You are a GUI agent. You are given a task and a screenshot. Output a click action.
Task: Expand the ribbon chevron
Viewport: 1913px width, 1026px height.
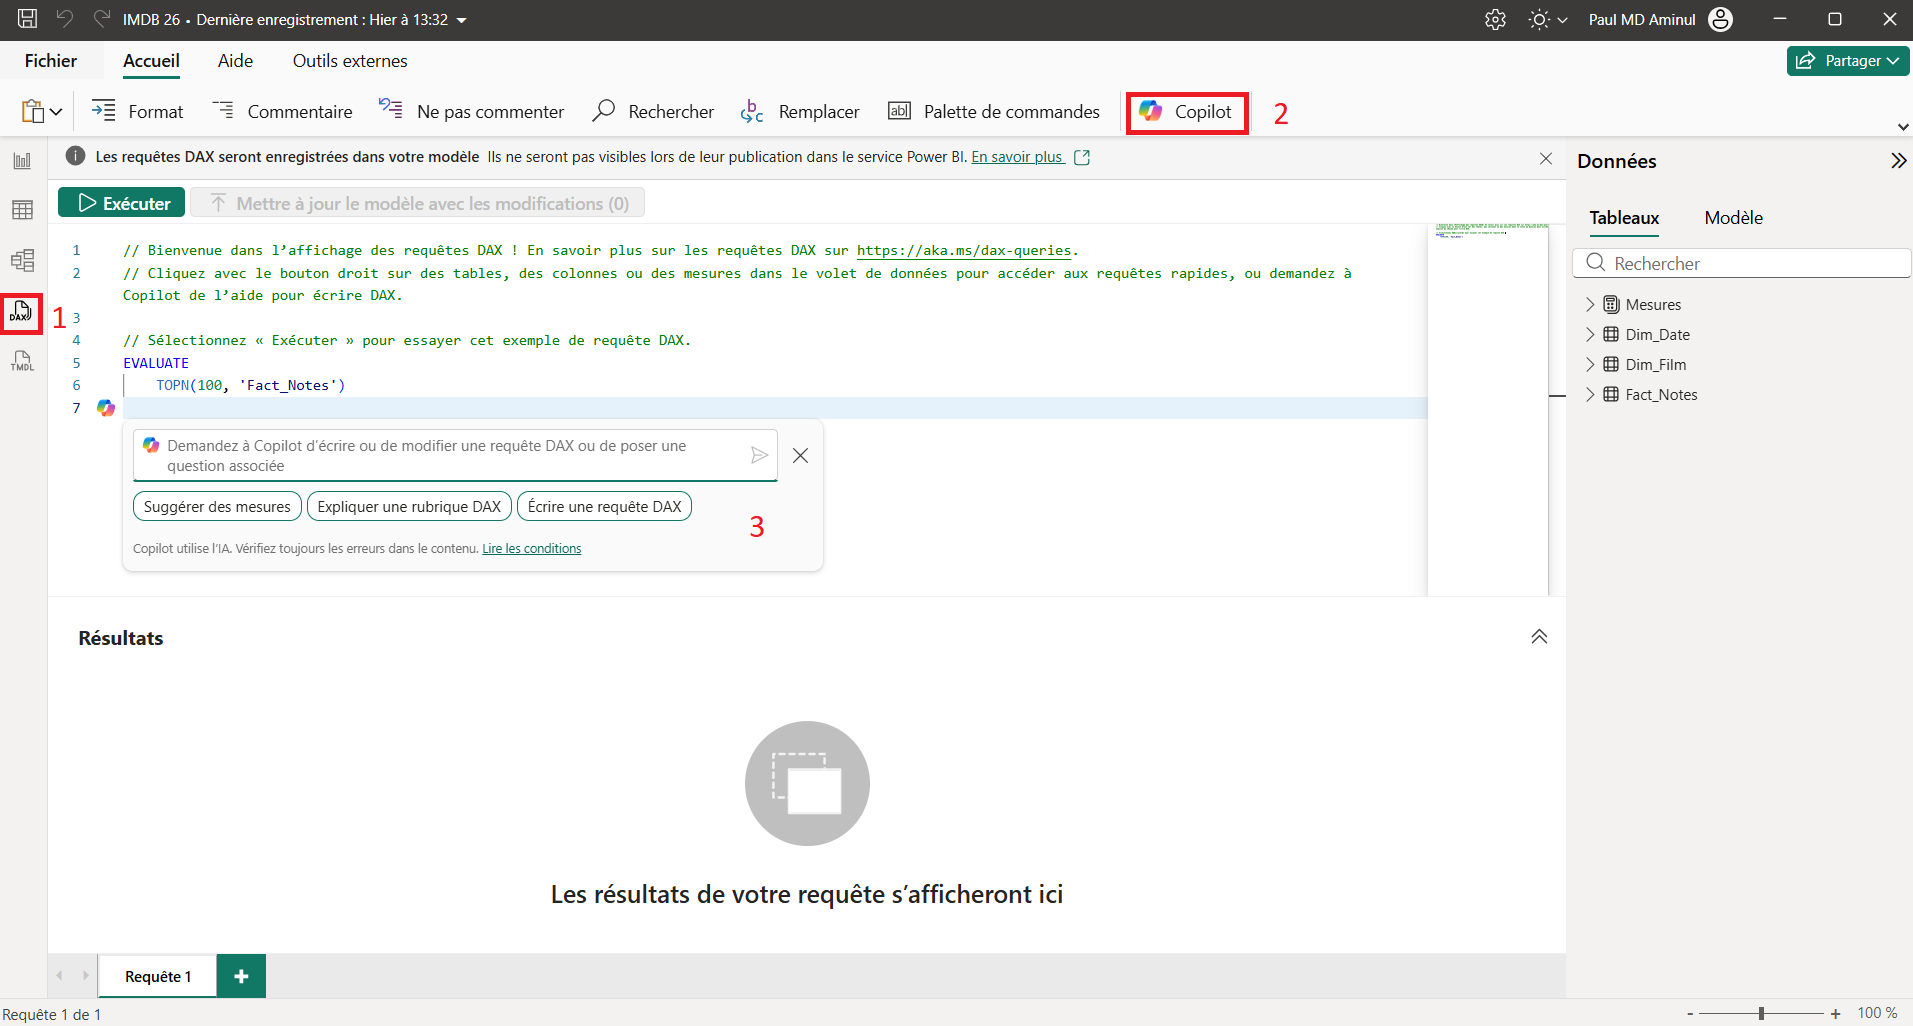tap(1902, 127)
